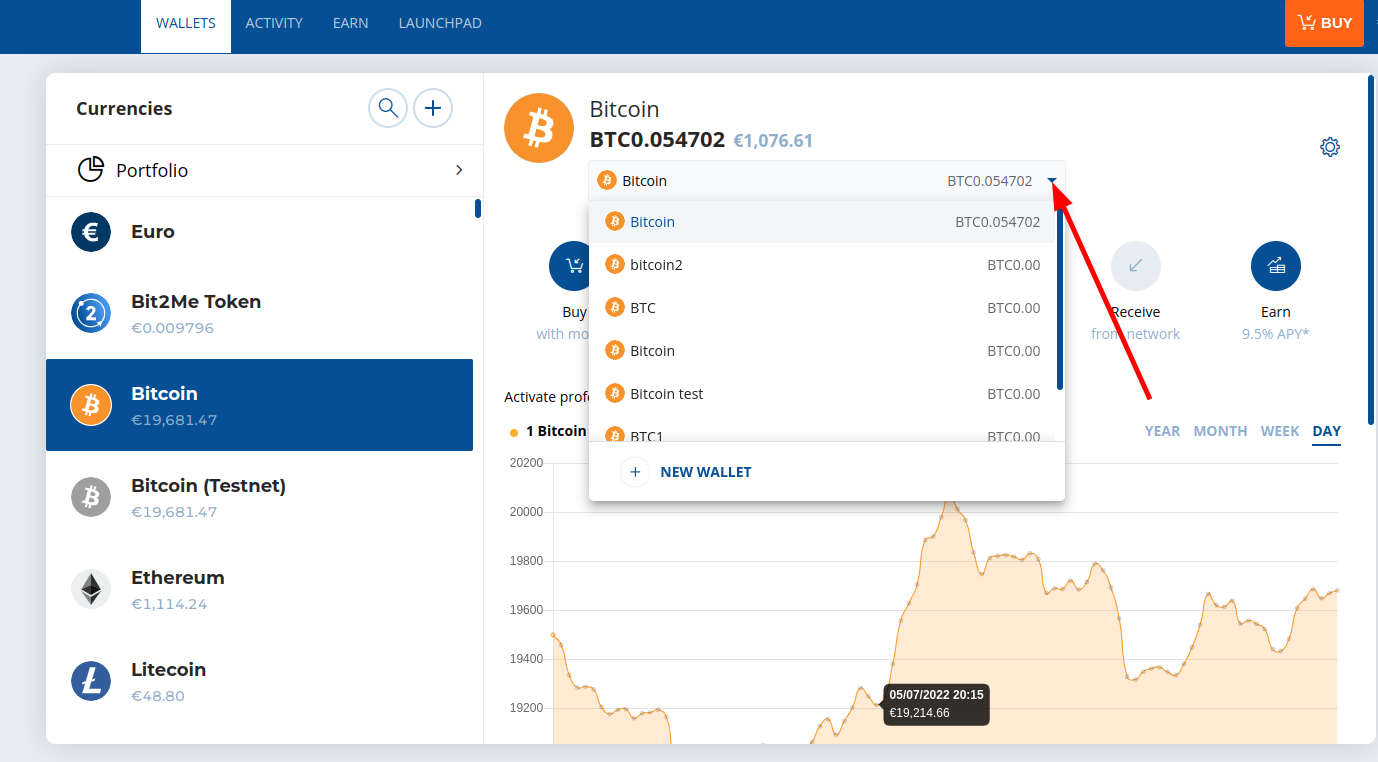
Task: Choose the bitcoin2 wallet option
Action: [823, 265]
